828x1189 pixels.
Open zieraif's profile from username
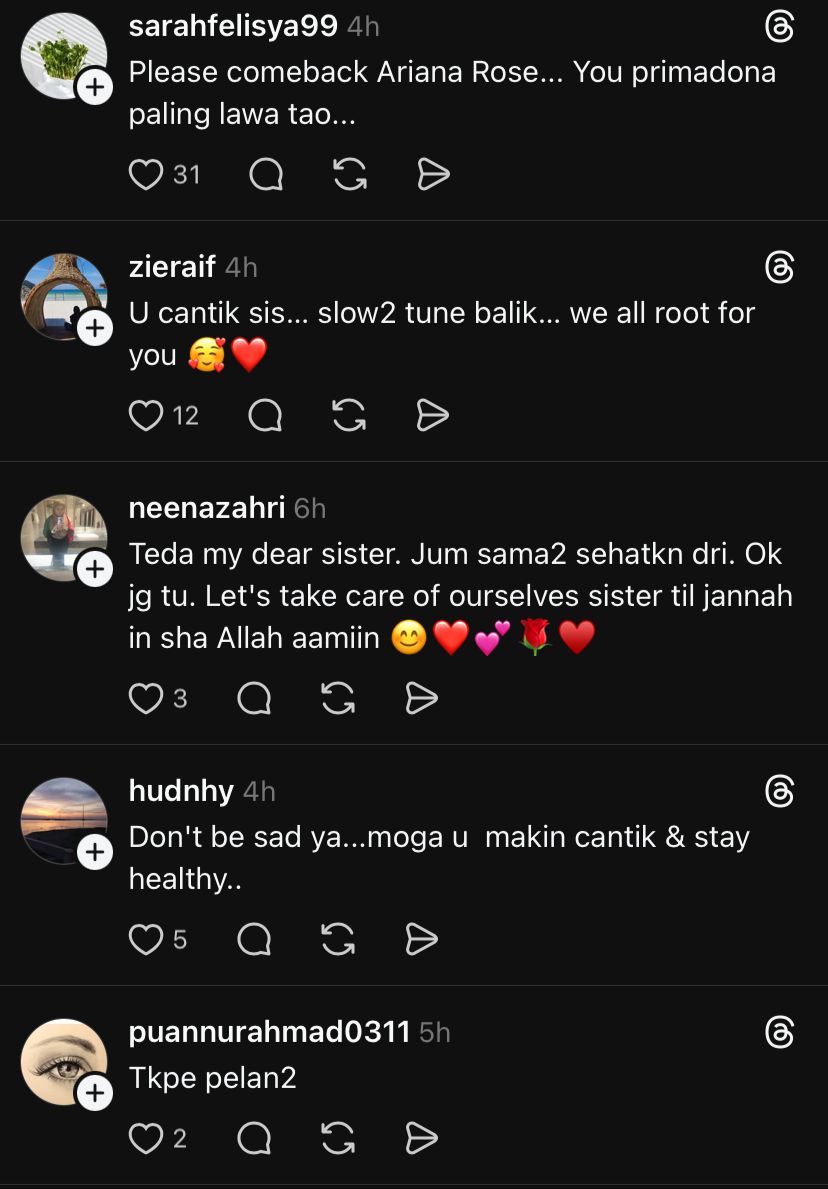[x=172, y=267]
